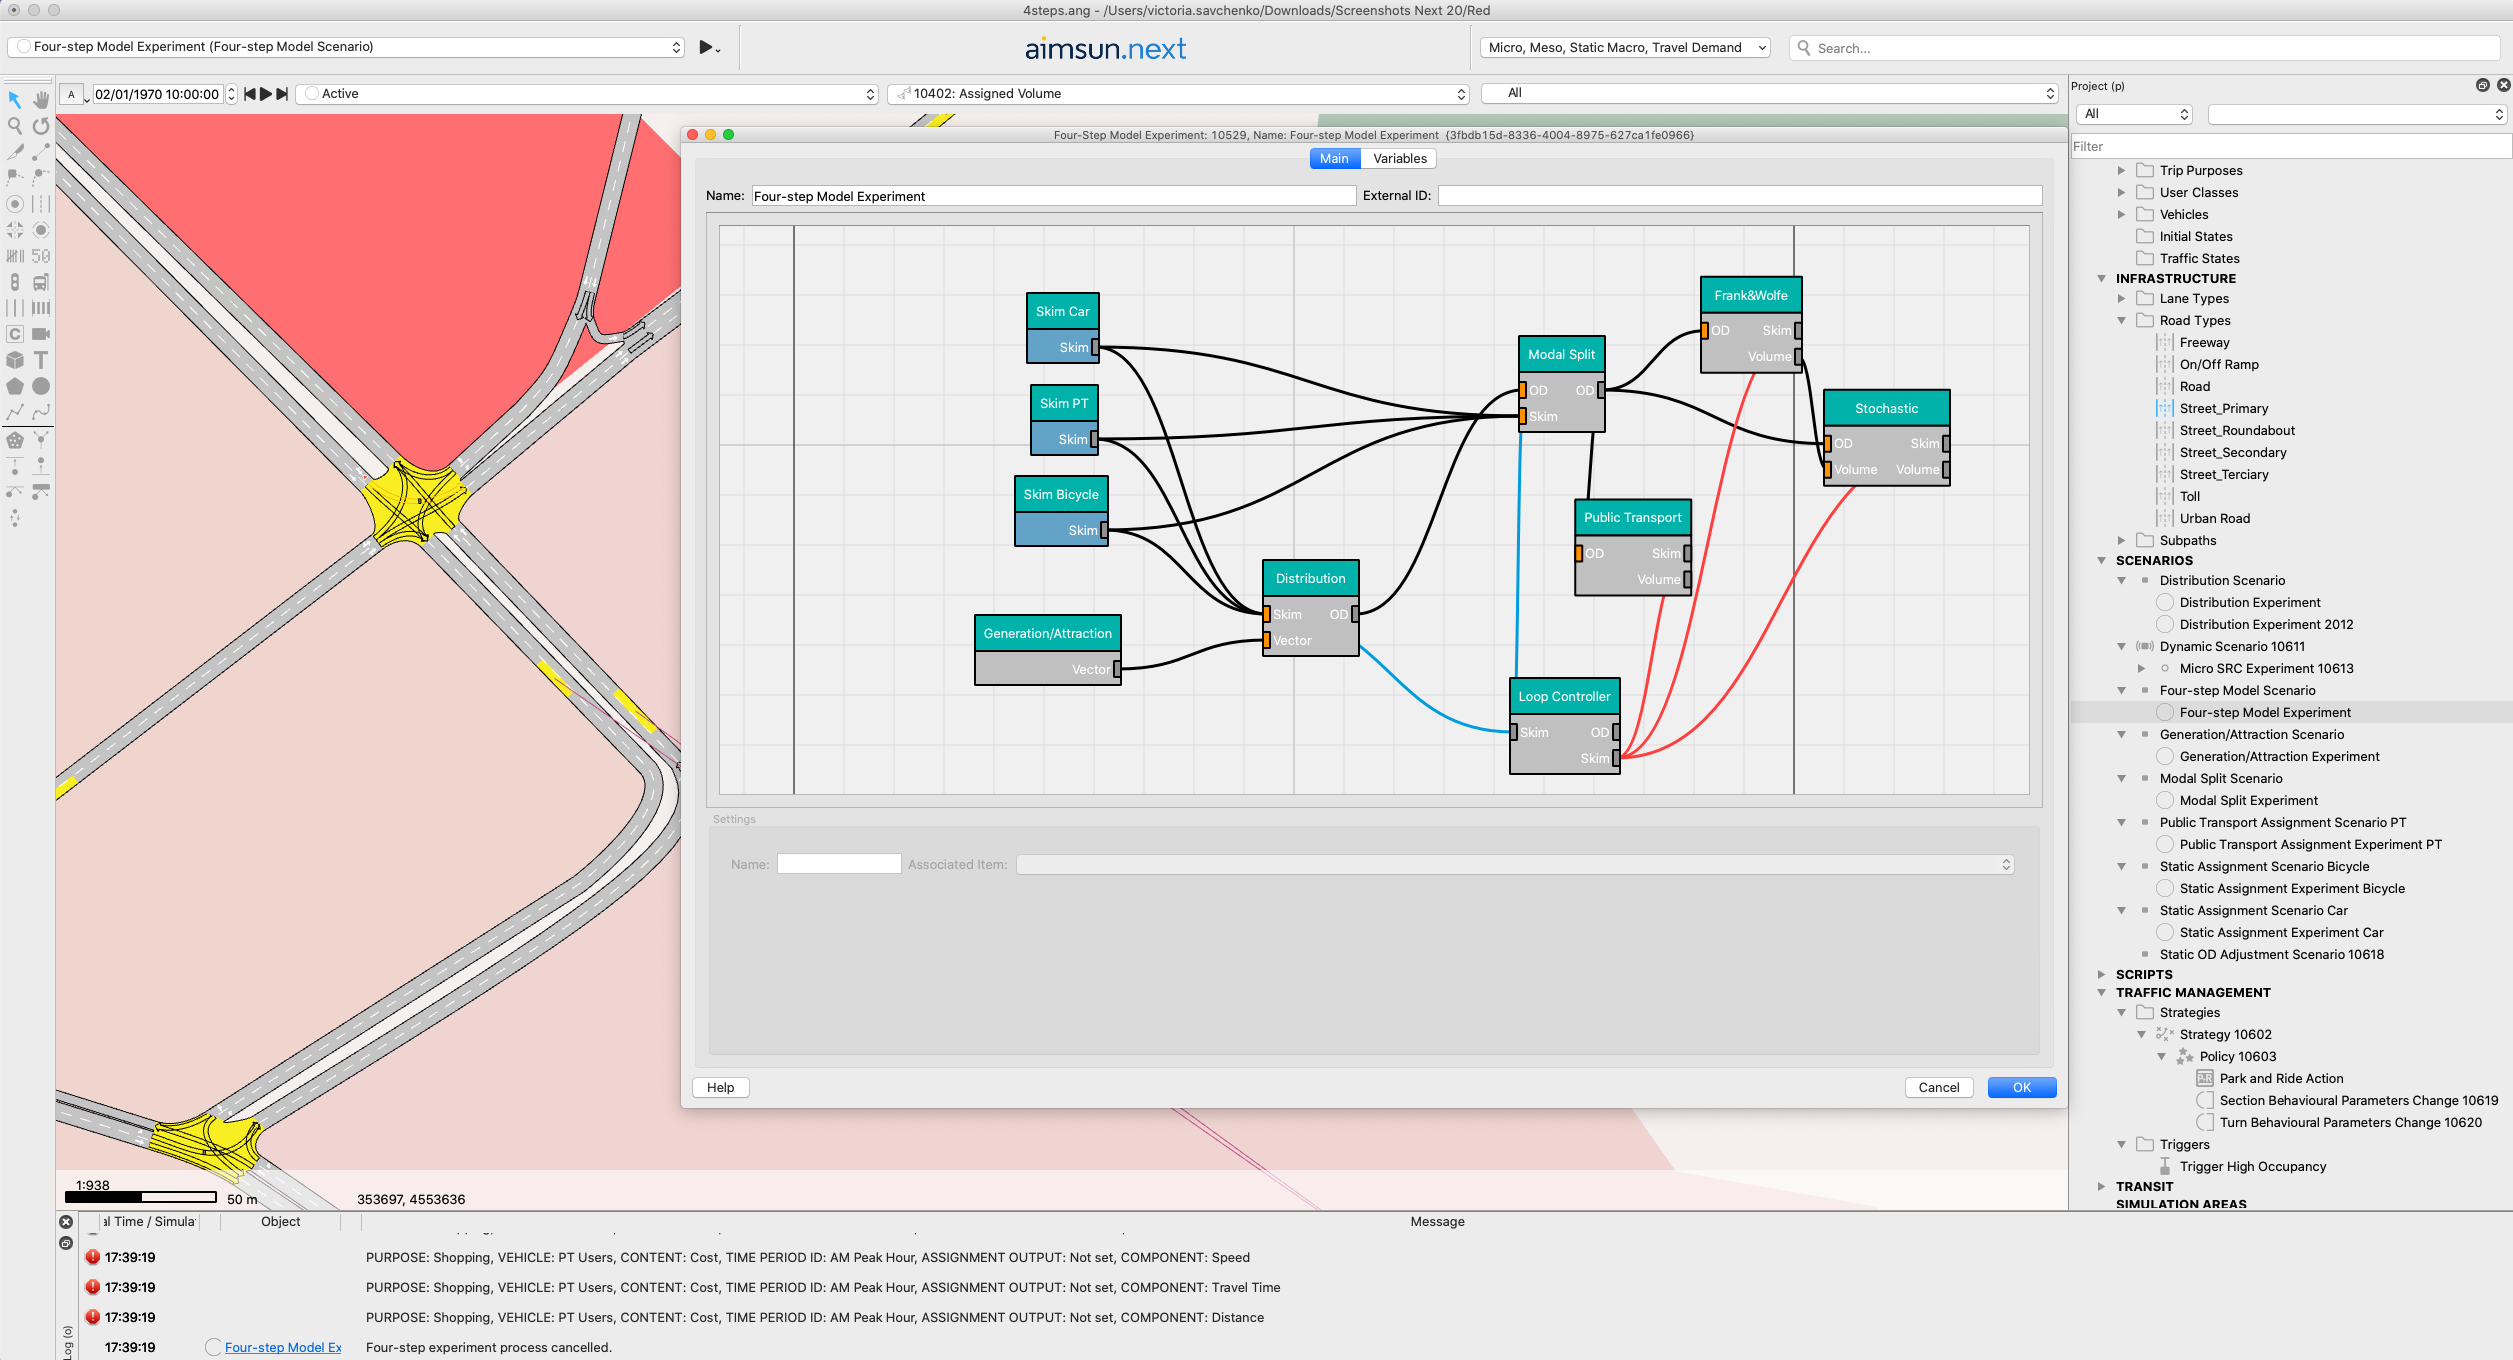The height and width of the screenshot is (1360, 2513).
Task: Choose the magnifier zoom tool
Action: pos(15,126)
